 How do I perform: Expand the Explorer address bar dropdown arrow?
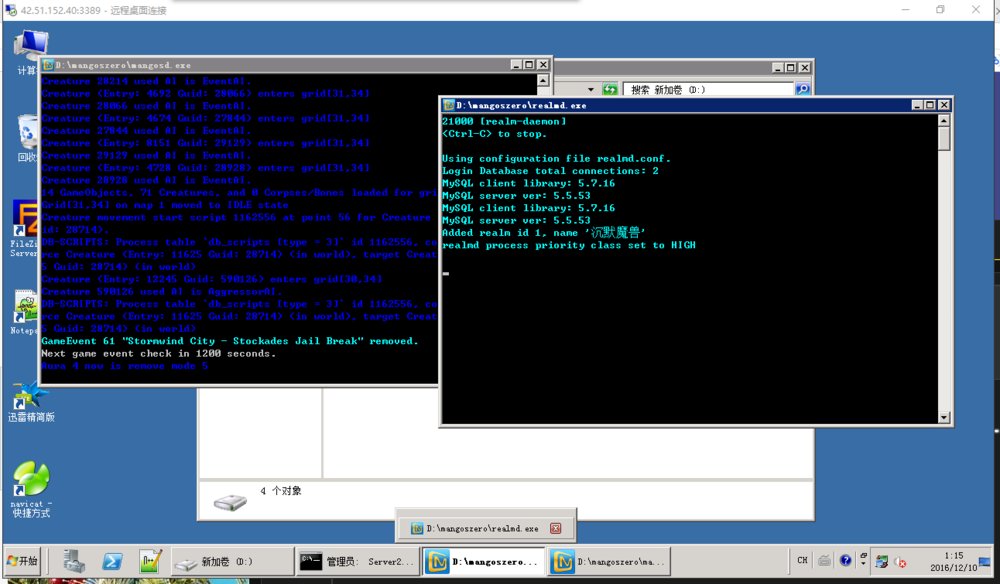591,89
